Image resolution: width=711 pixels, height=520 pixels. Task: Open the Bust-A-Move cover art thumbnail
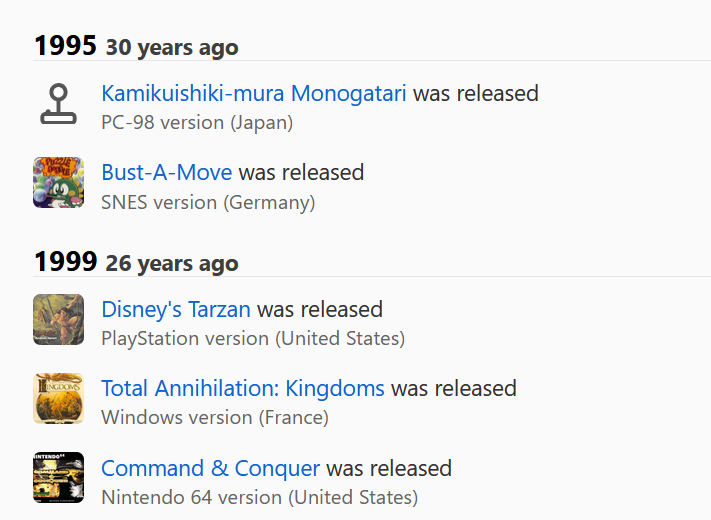pyautogui.click(x=58, y=183)
